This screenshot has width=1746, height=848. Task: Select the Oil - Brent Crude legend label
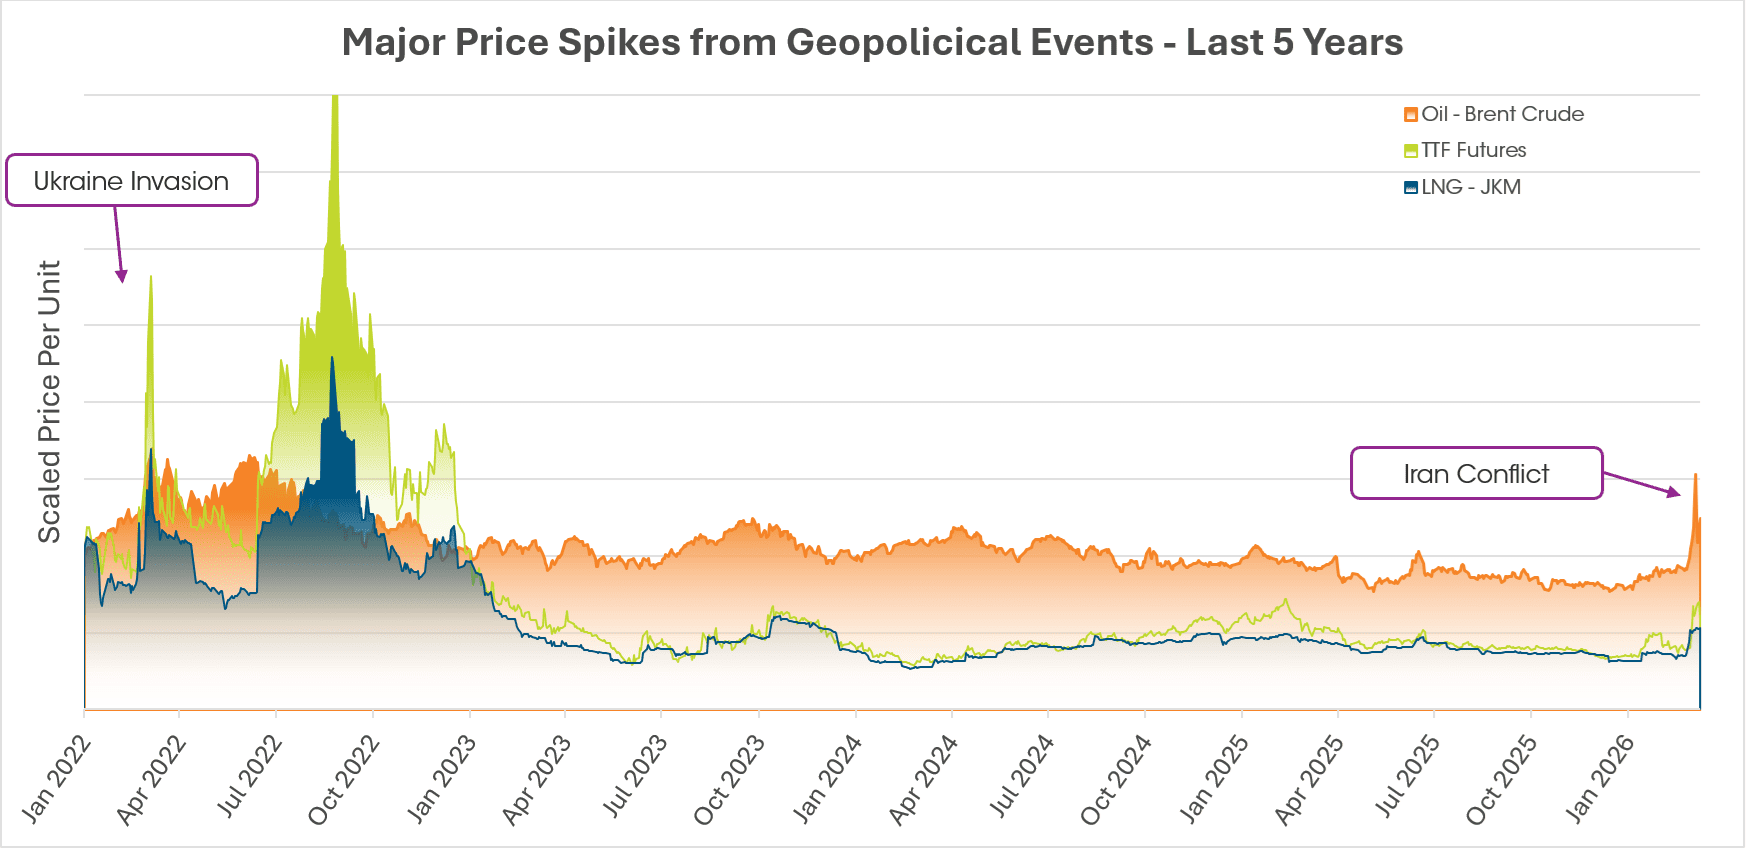[1502, 114]
